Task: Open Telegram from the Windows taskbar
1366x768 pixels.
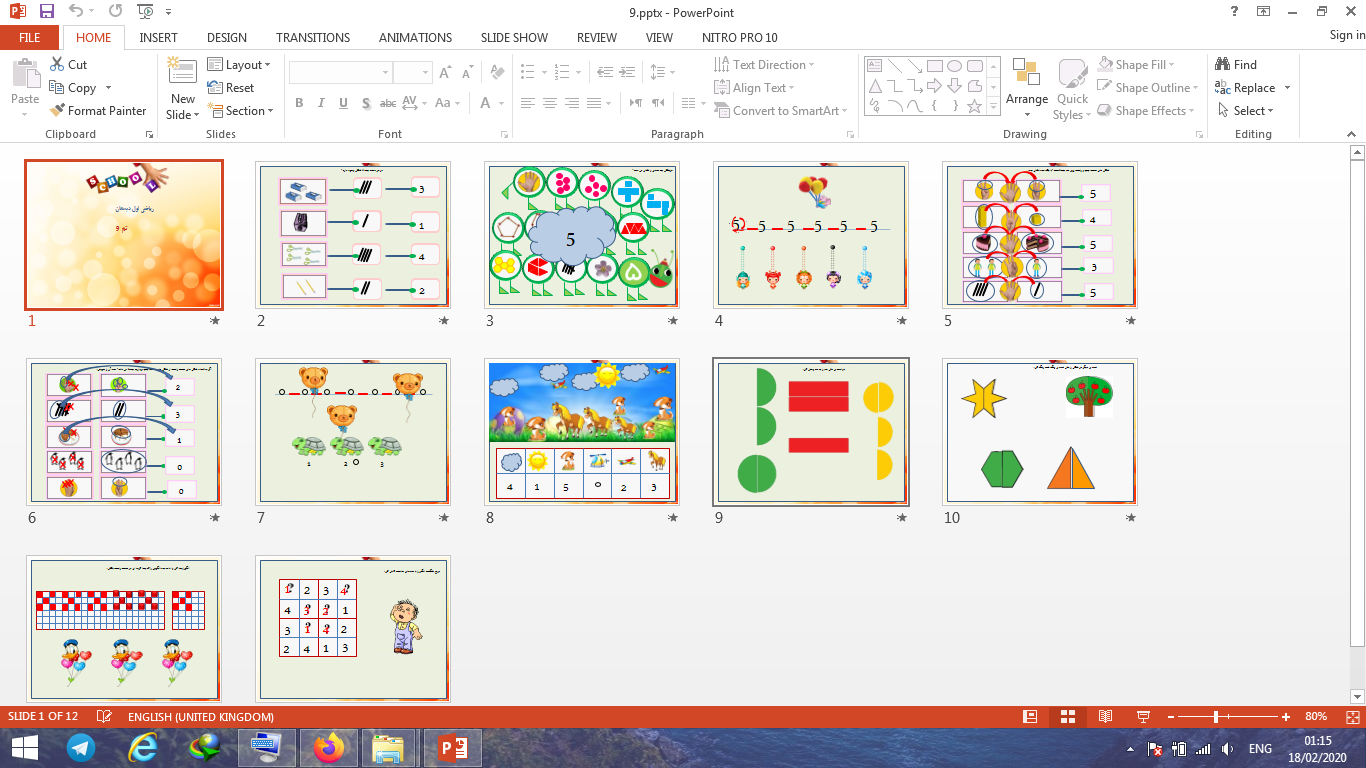Action: [x=81, y=747]
